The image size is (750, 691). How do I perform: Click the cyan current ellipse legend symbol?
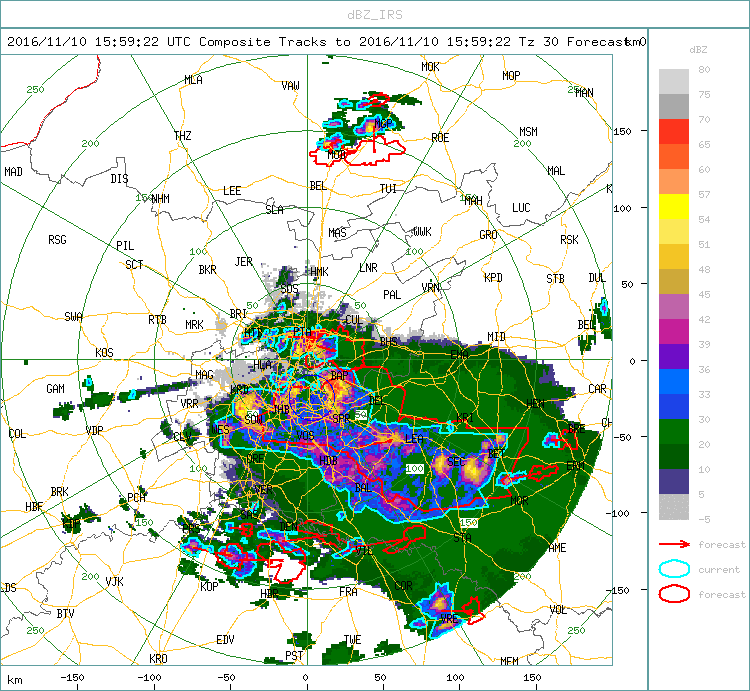[x=674, y=569]
